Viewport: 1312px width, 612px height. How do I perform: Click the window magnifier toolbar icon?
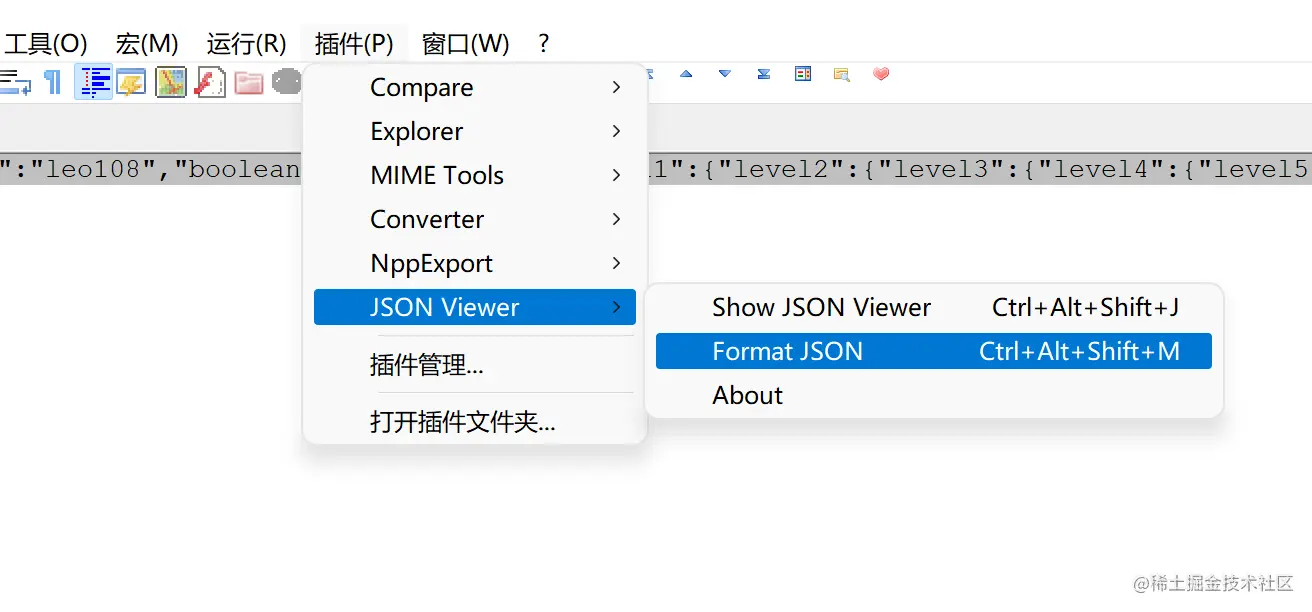[842, 74]
